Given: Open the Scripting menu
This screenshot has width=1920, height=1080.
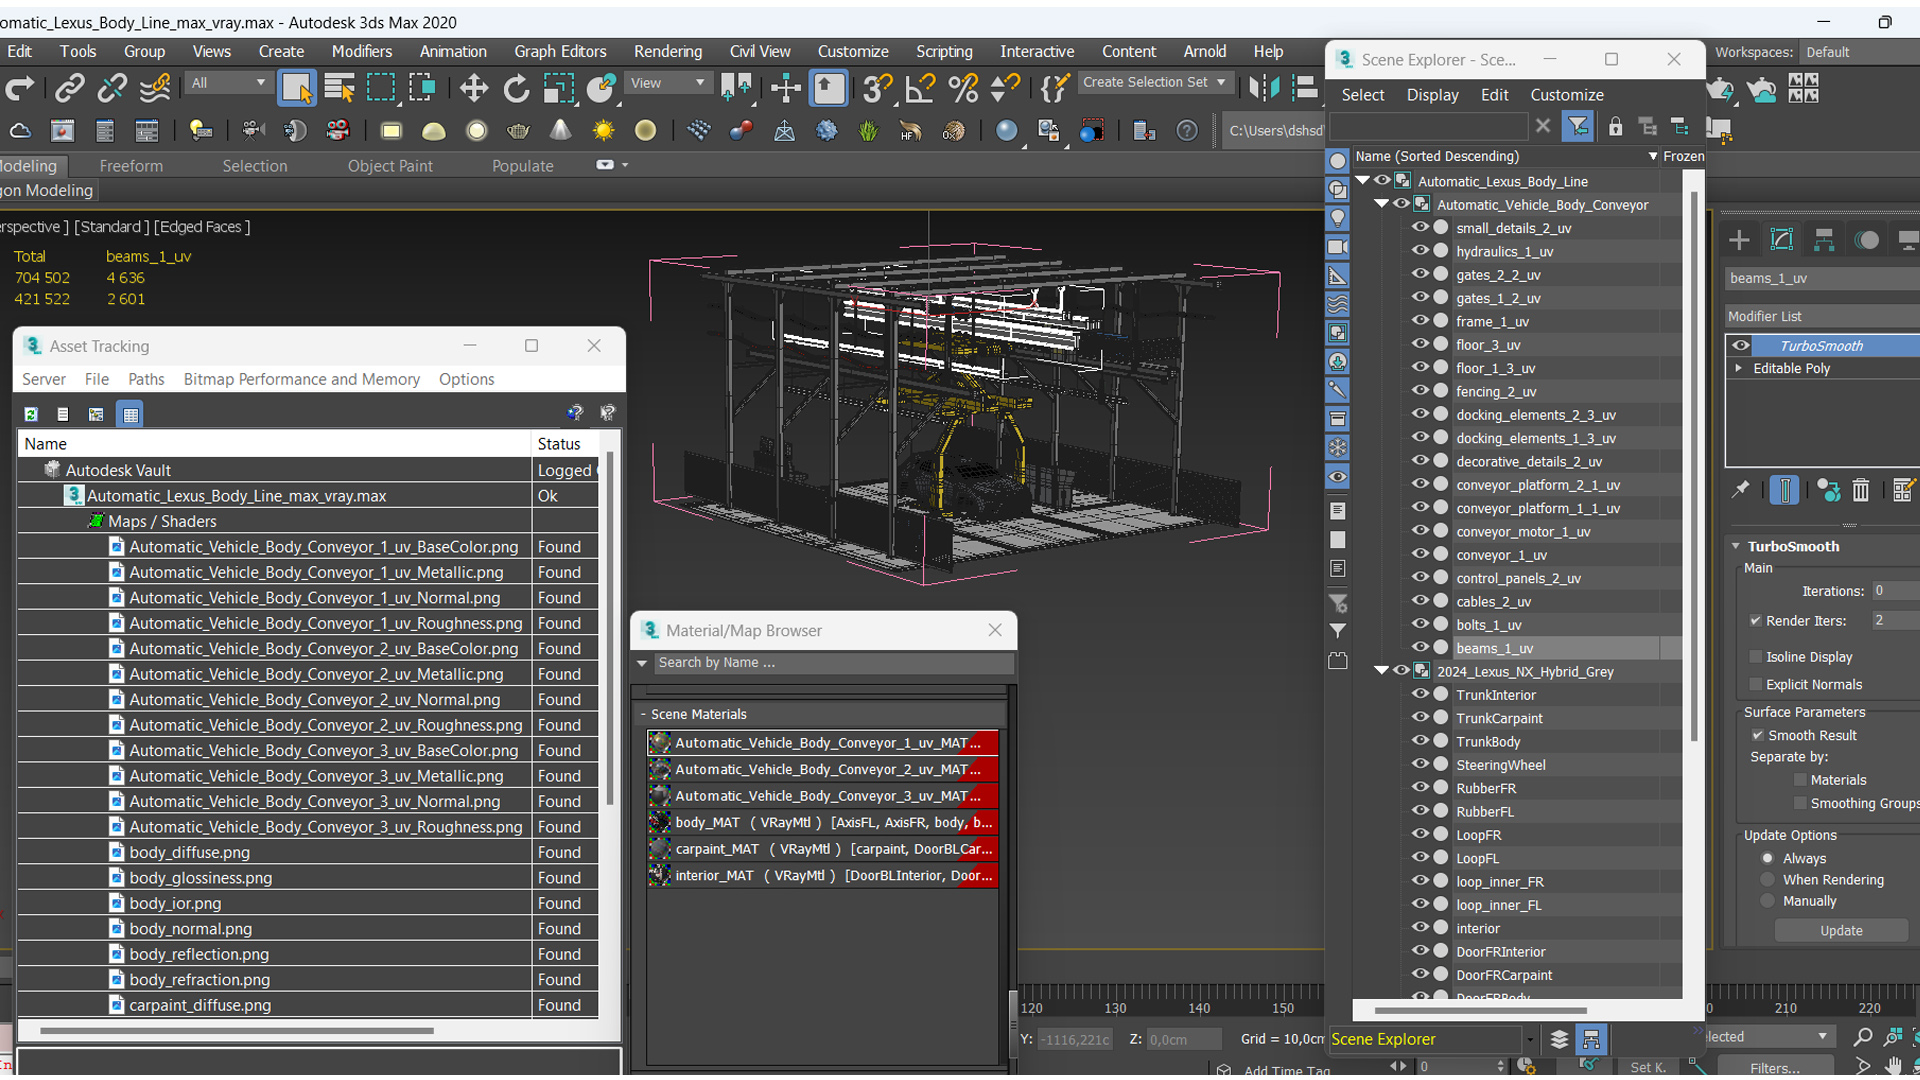Looking at the screenshot, I should [943, 51].
